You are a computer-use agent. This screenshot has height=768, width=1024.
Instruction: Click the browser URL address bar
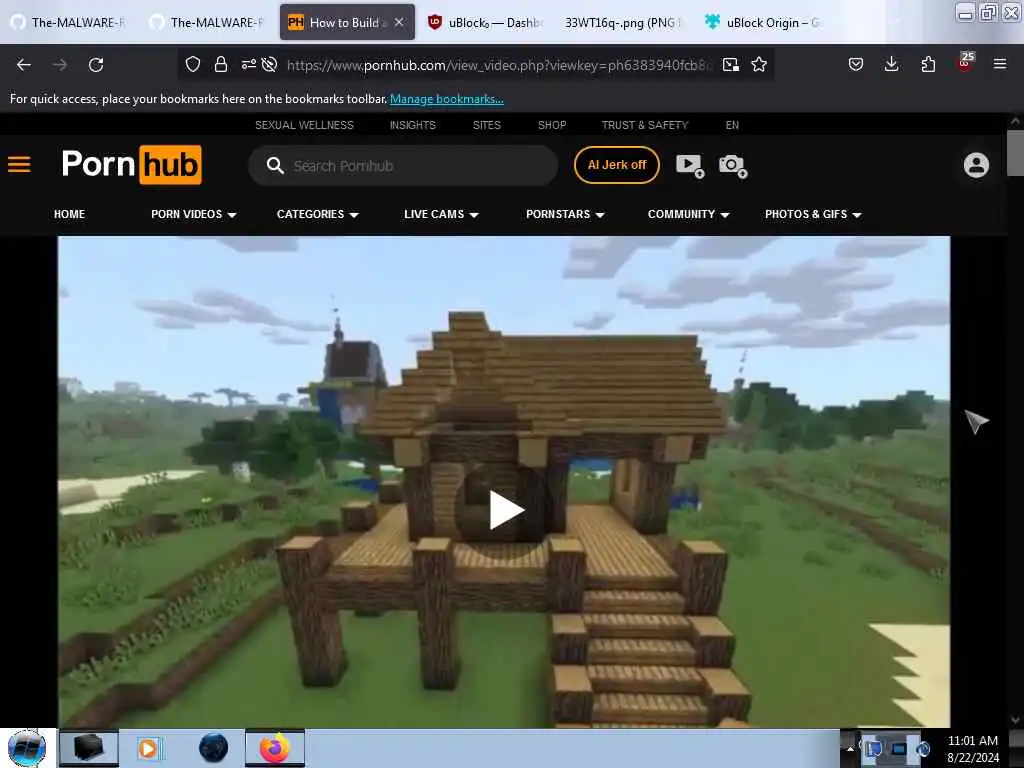pyautogui.click(x=500, y=65)
